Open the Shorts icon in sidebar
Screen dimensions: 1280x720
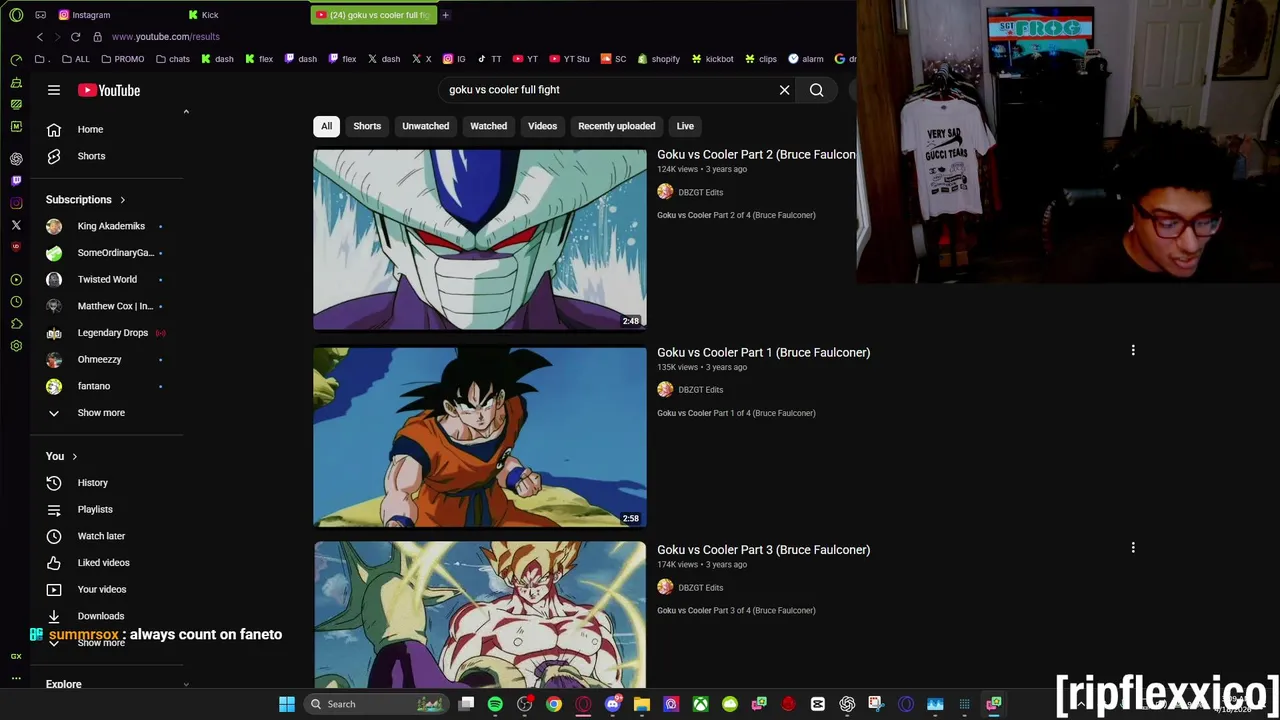[x=54, y=156]
